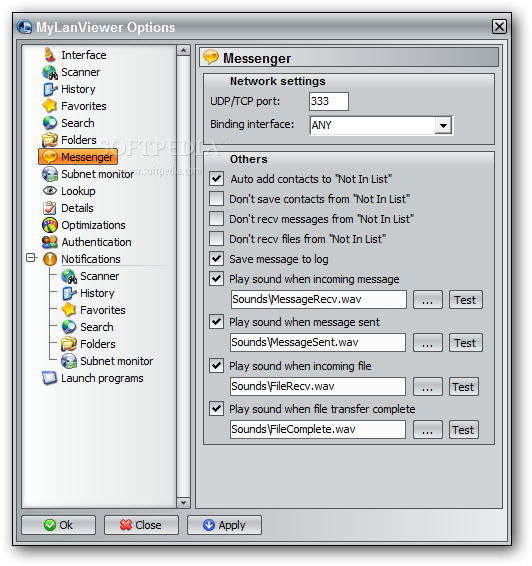Click the top-level Scanner globe icon
The height and width of the screenshot is (566, 532).
tap(50, 72)
